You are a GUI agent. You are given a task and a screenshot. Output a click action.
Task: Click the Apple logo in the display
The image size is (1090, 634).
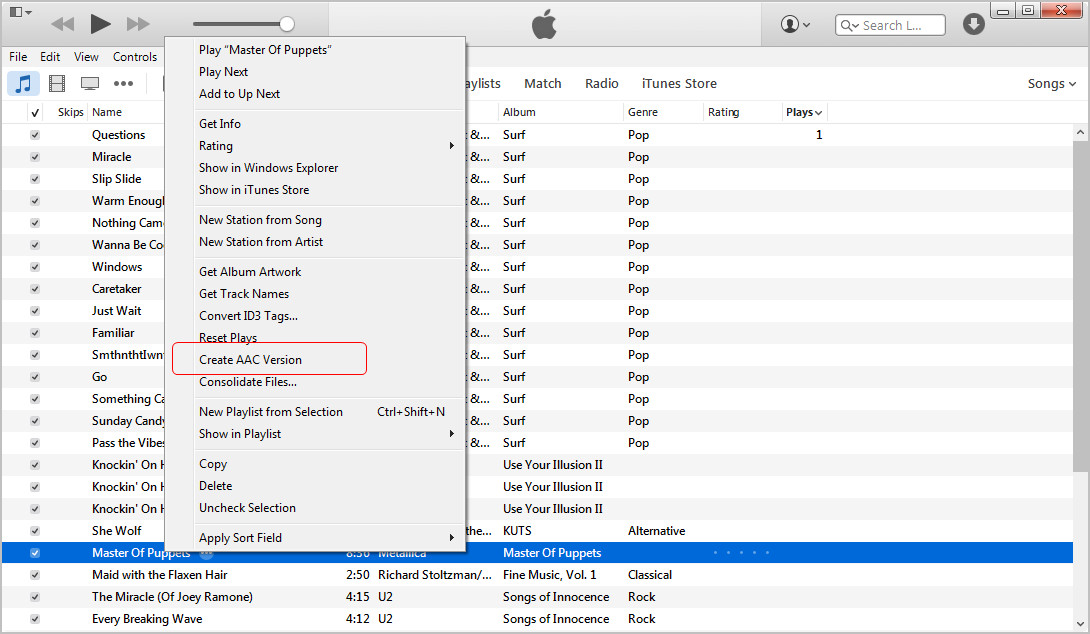coord(544,24)
